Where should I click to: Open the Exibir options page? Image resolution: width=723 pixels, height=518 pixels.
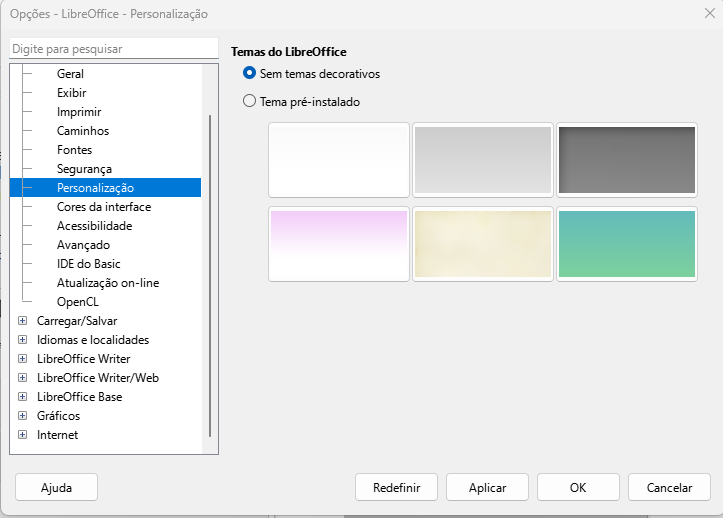pyautogui.click(x=71, y=93)
